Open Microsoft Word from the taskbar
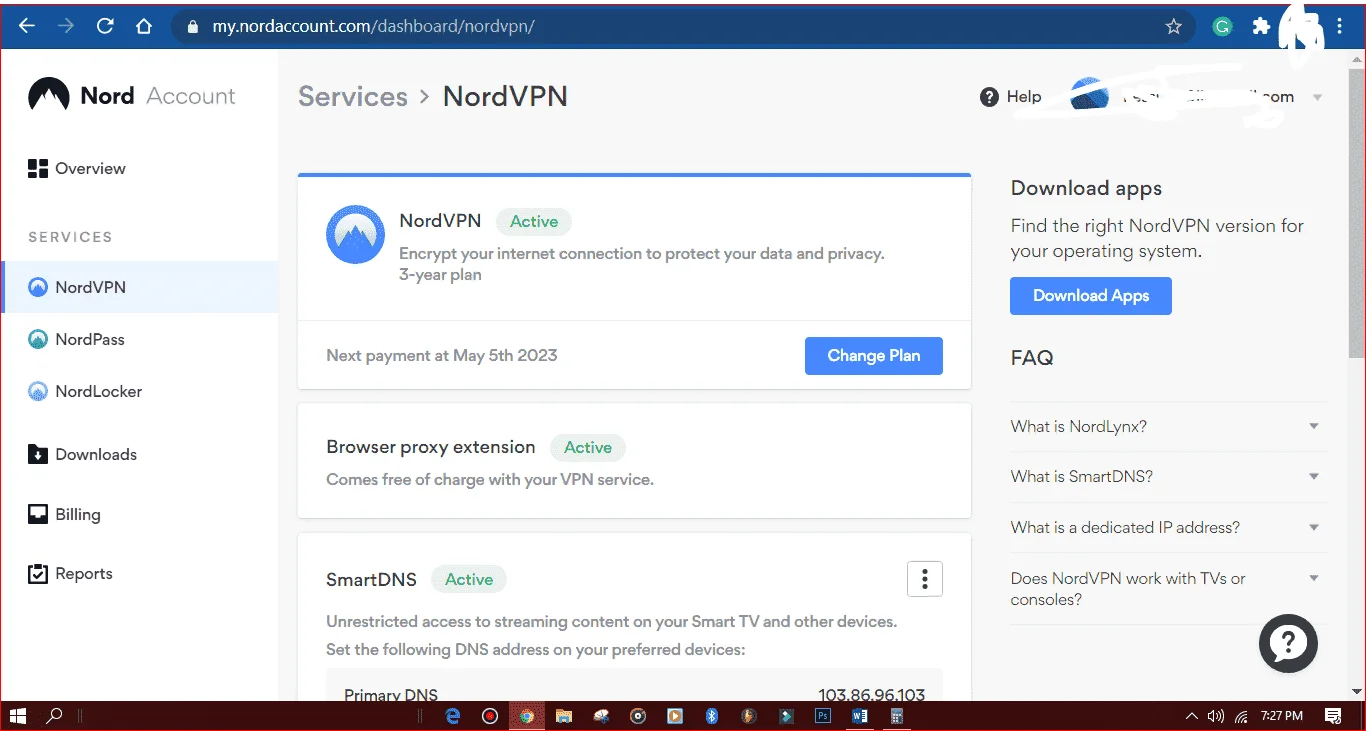The width and height of the screenshot is (1366, 731). coord(860,716)
